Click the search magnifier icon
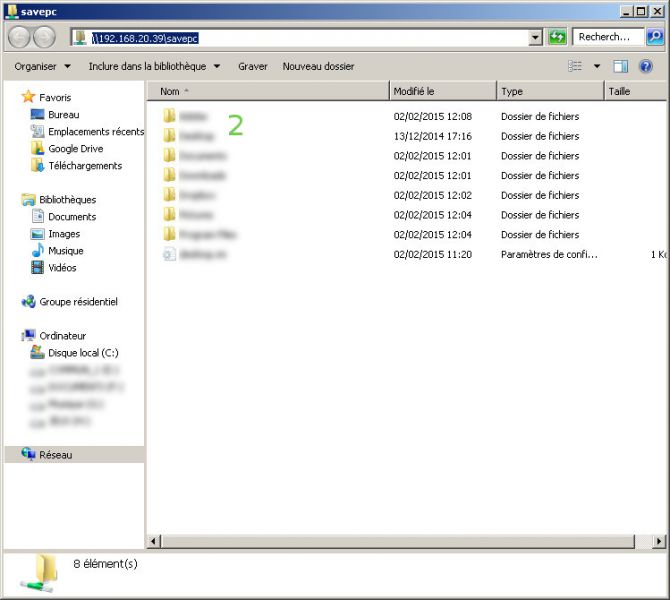 coord(654,37)
